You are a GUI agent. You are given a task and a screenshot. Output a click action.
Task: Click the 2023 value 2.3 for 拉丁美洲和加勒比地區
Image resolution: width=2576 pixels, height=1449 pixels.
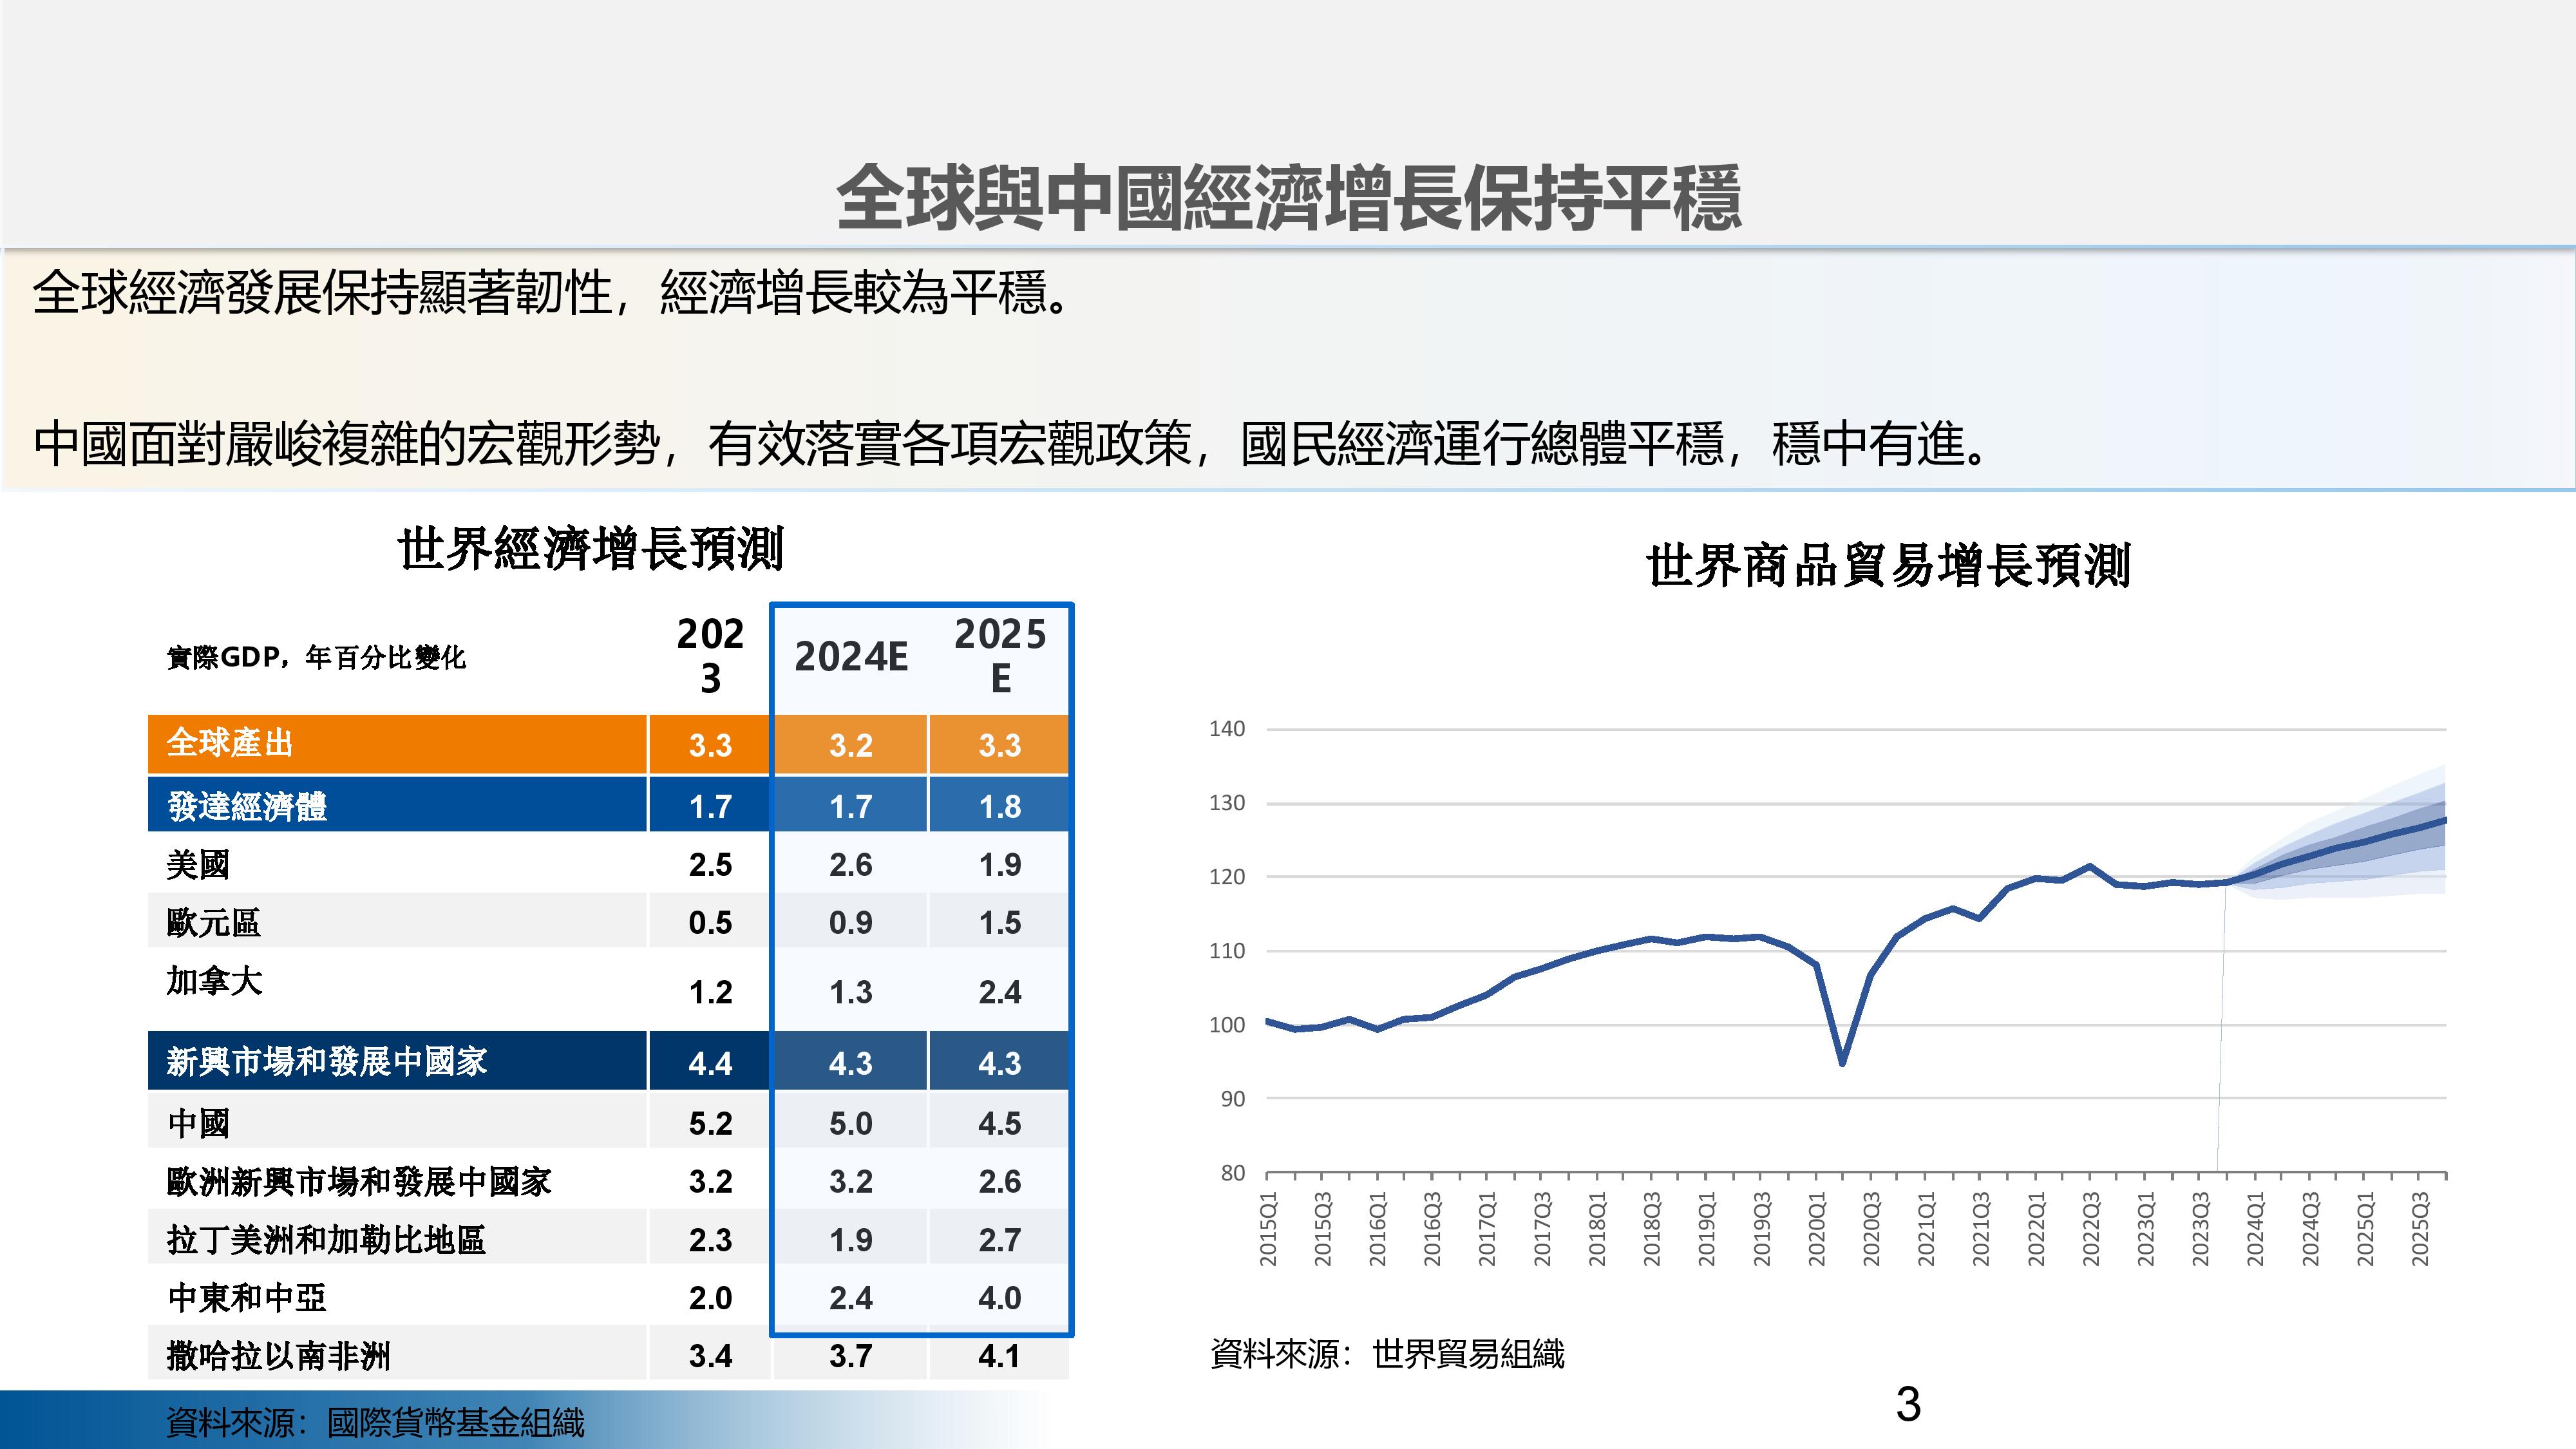(710, 1240)
